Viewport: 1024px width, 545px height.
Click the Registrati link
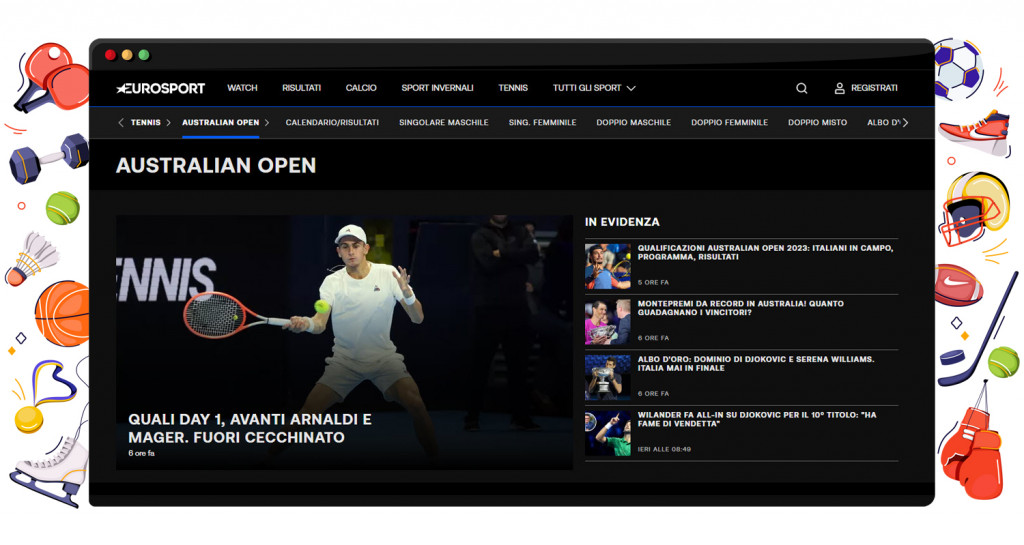tap(874, 88)
